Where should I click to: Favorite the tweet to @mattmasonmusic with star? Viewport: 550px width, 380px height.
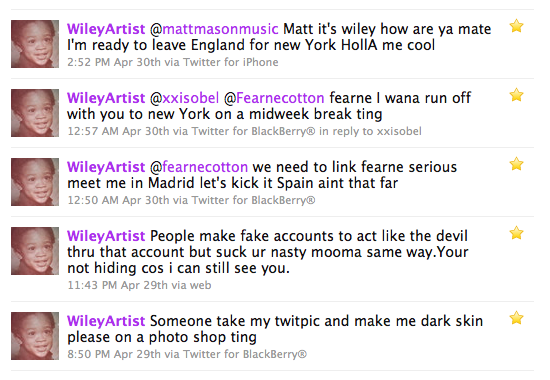coord(516,26)
